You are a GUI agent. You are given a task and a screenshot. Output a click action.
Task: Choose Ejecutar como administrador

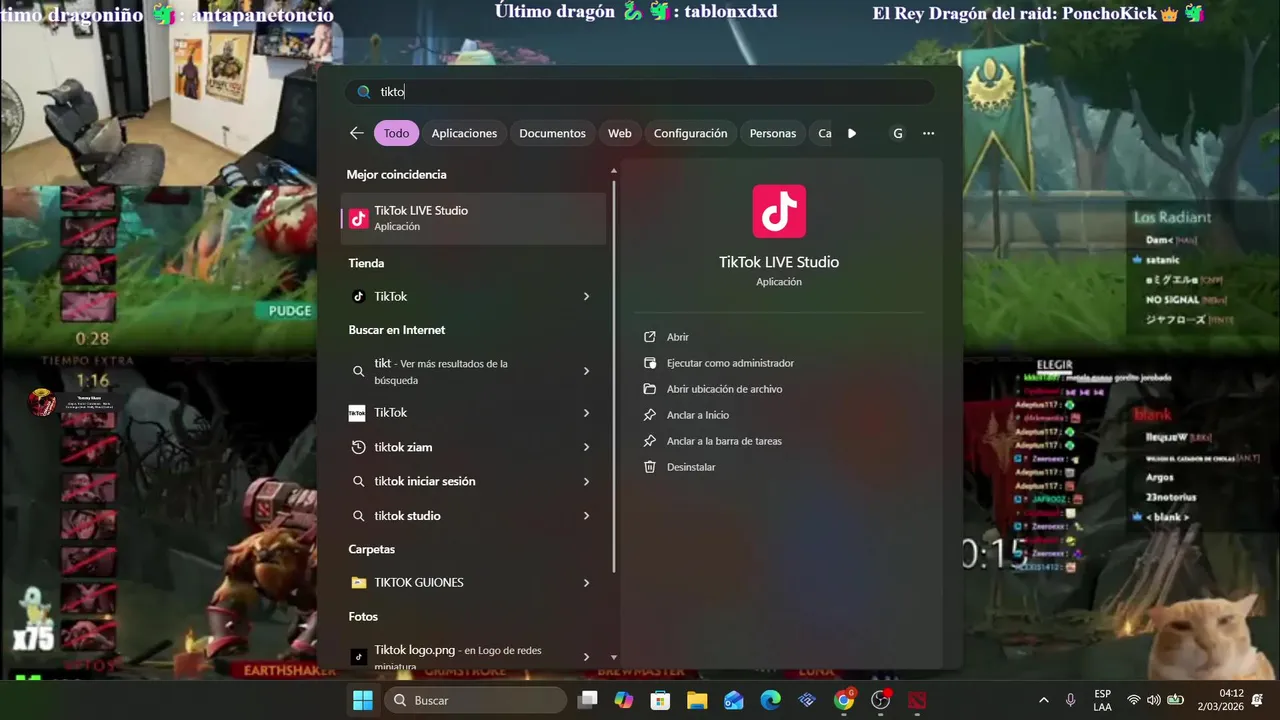(x=730, y=363)
